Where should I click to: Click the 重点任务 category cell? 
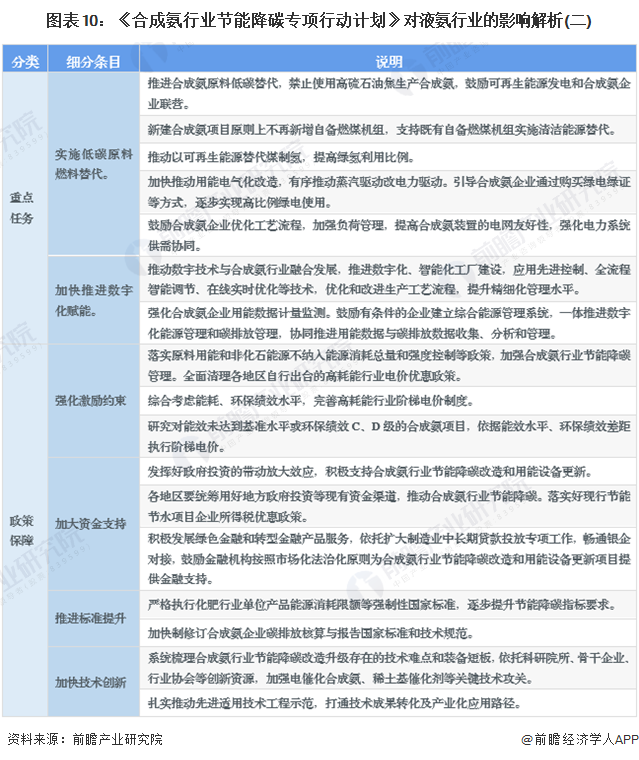click(x=25, y=208)
